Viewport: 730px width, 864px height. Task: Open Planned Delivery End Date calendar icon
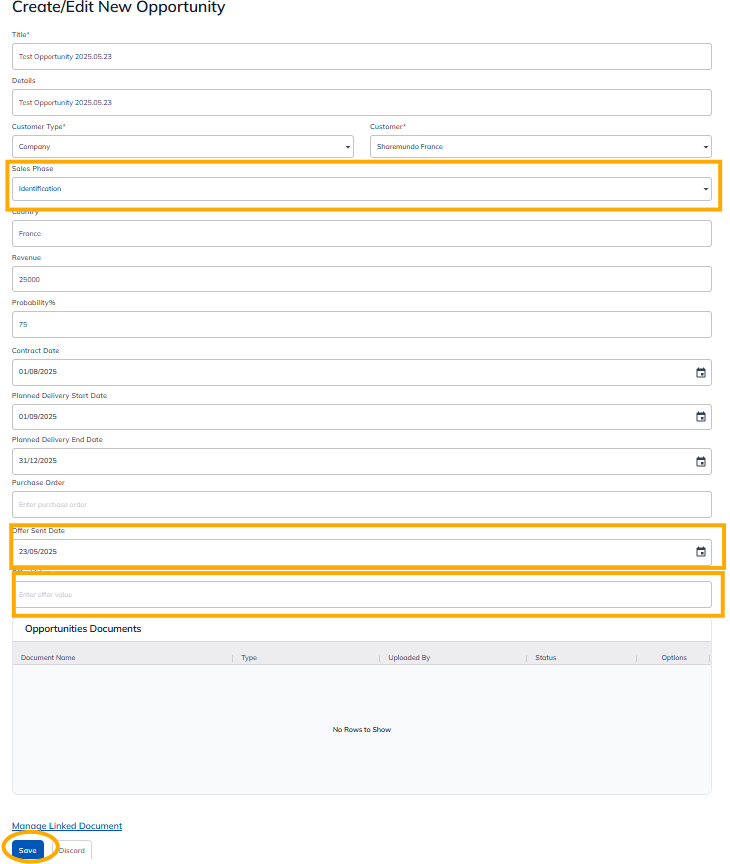[x=700, y=461]
